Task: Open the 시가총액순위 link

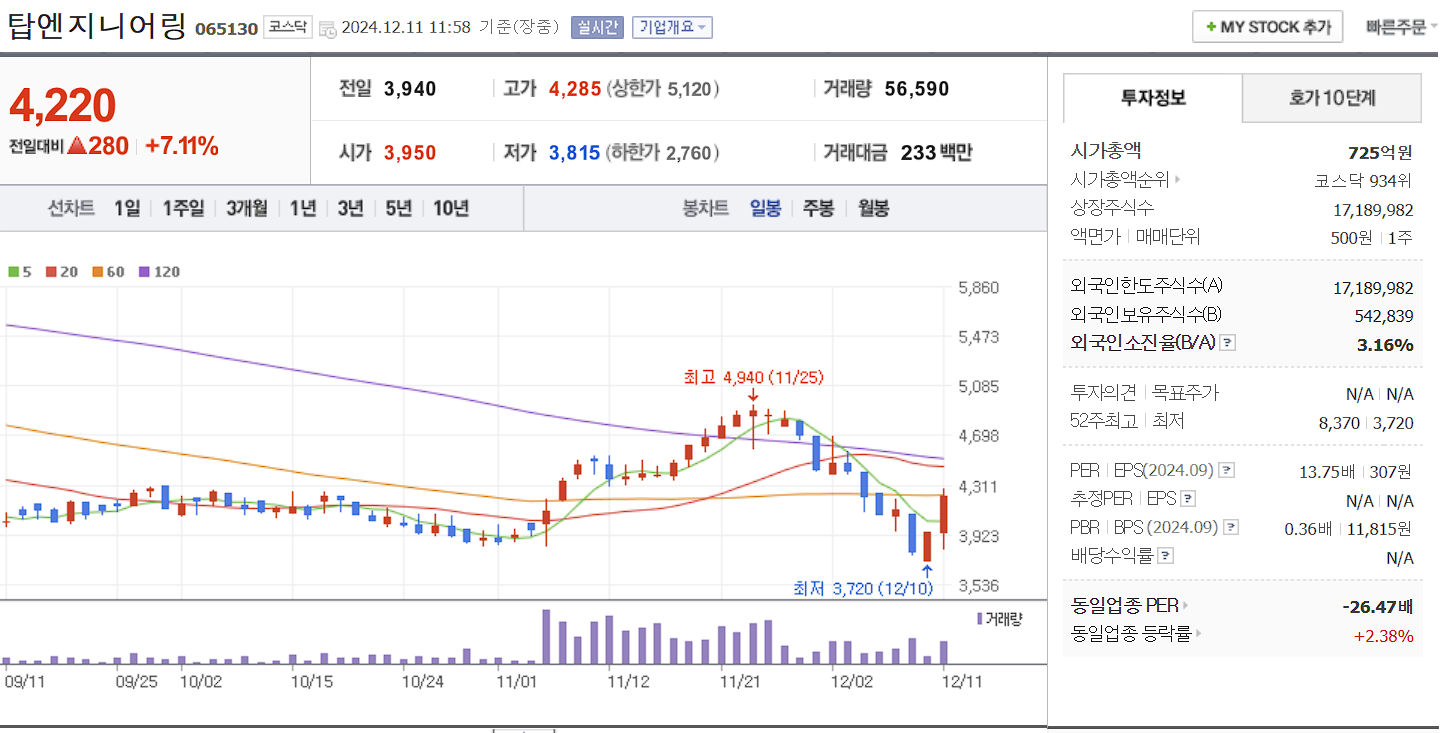Action: (x=1125, y=180)
